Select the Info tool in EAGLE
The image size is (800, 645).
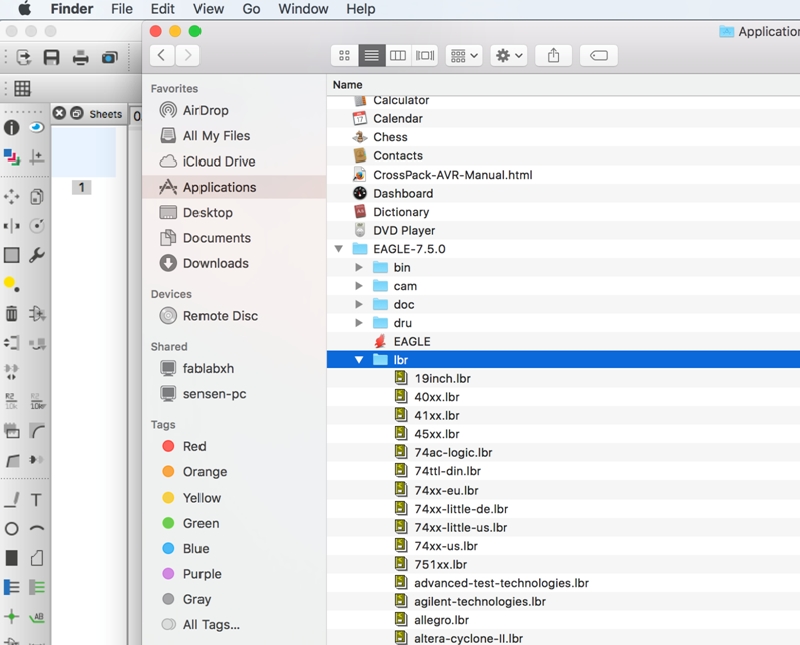(x=11, y=128)
